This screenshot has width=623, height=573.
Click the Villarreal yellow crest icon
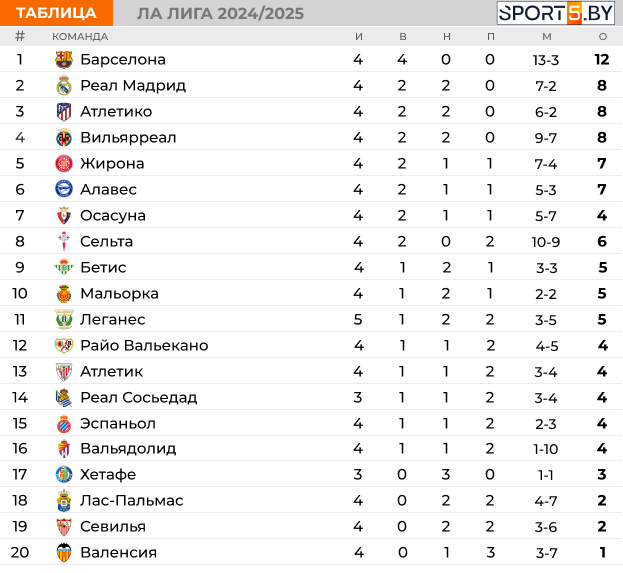64,137
